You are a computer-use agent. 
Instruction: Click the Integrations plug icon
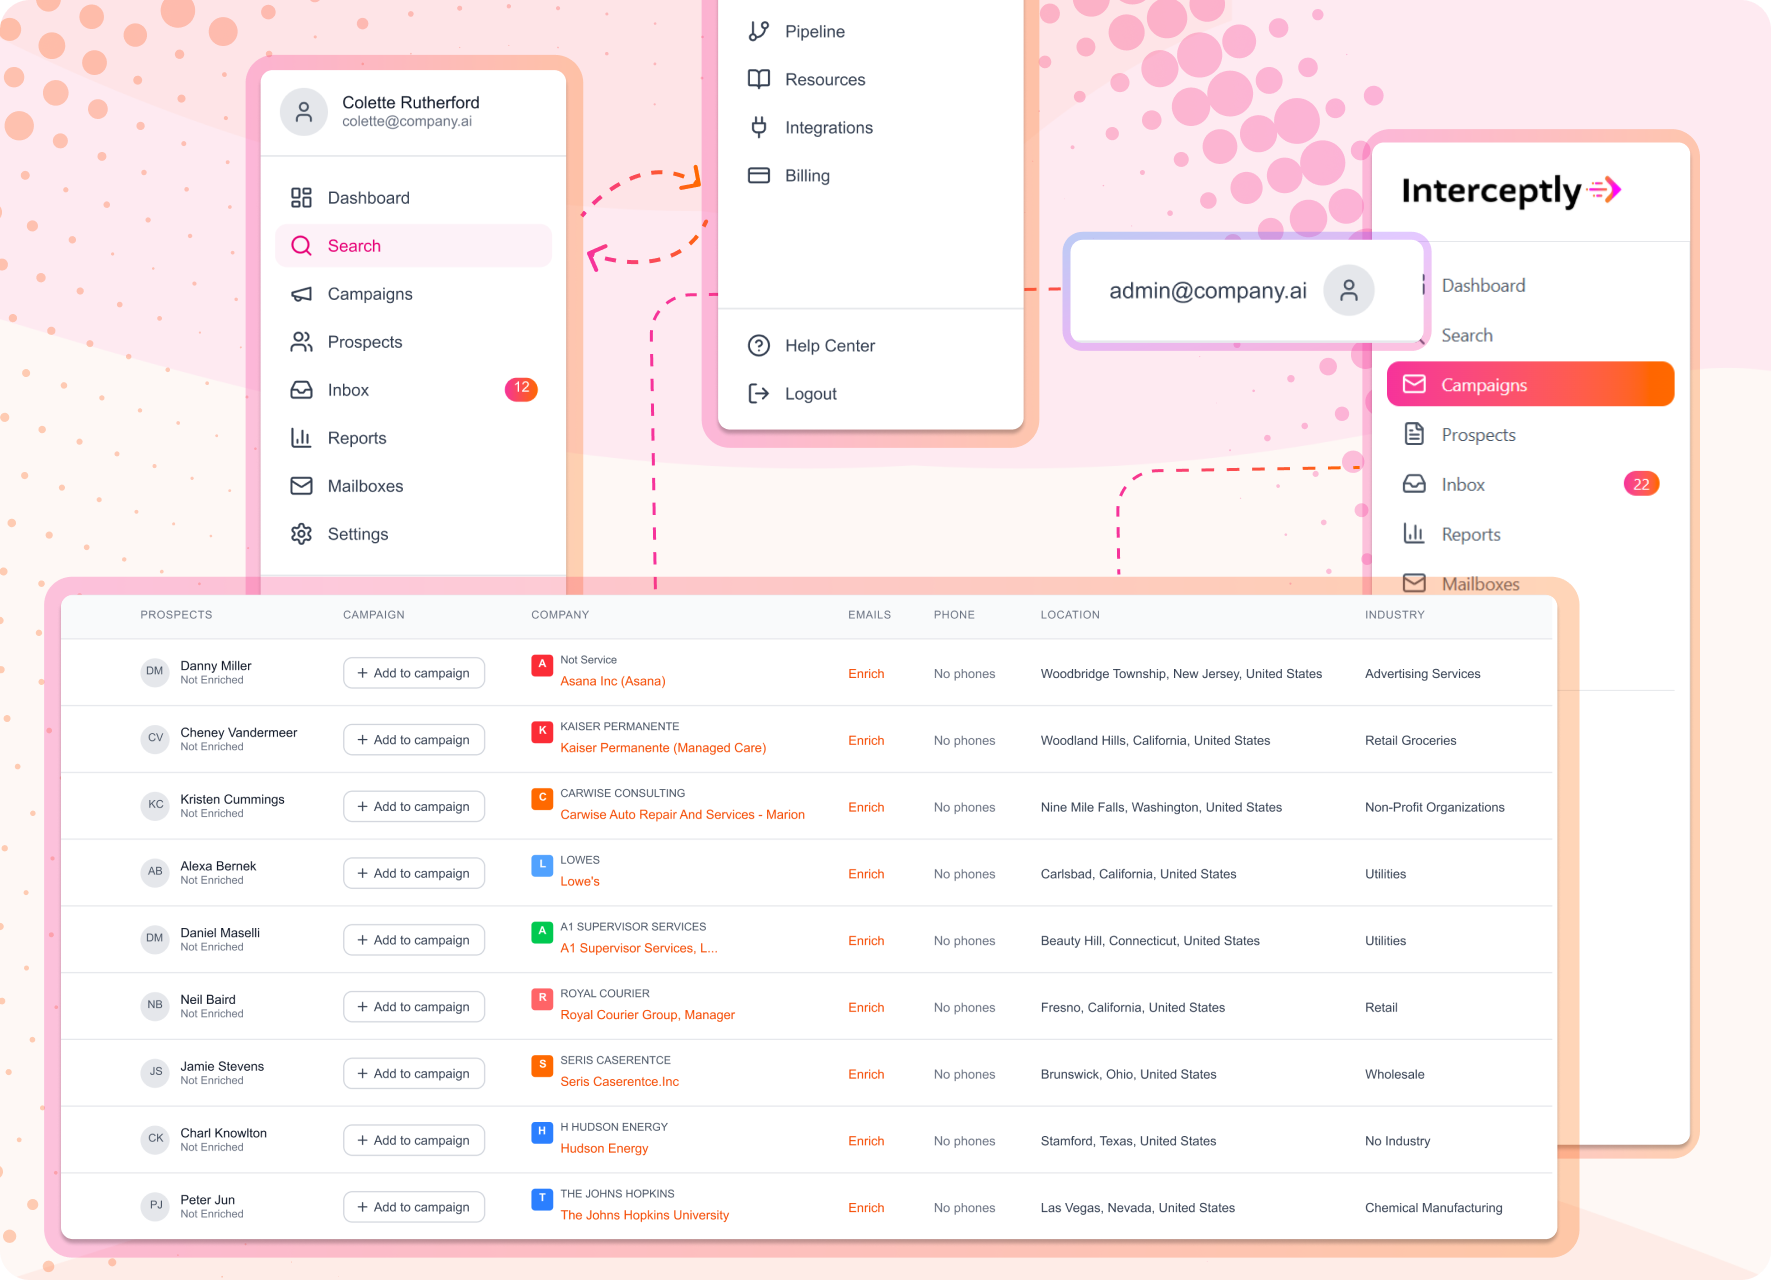(759, 127)
